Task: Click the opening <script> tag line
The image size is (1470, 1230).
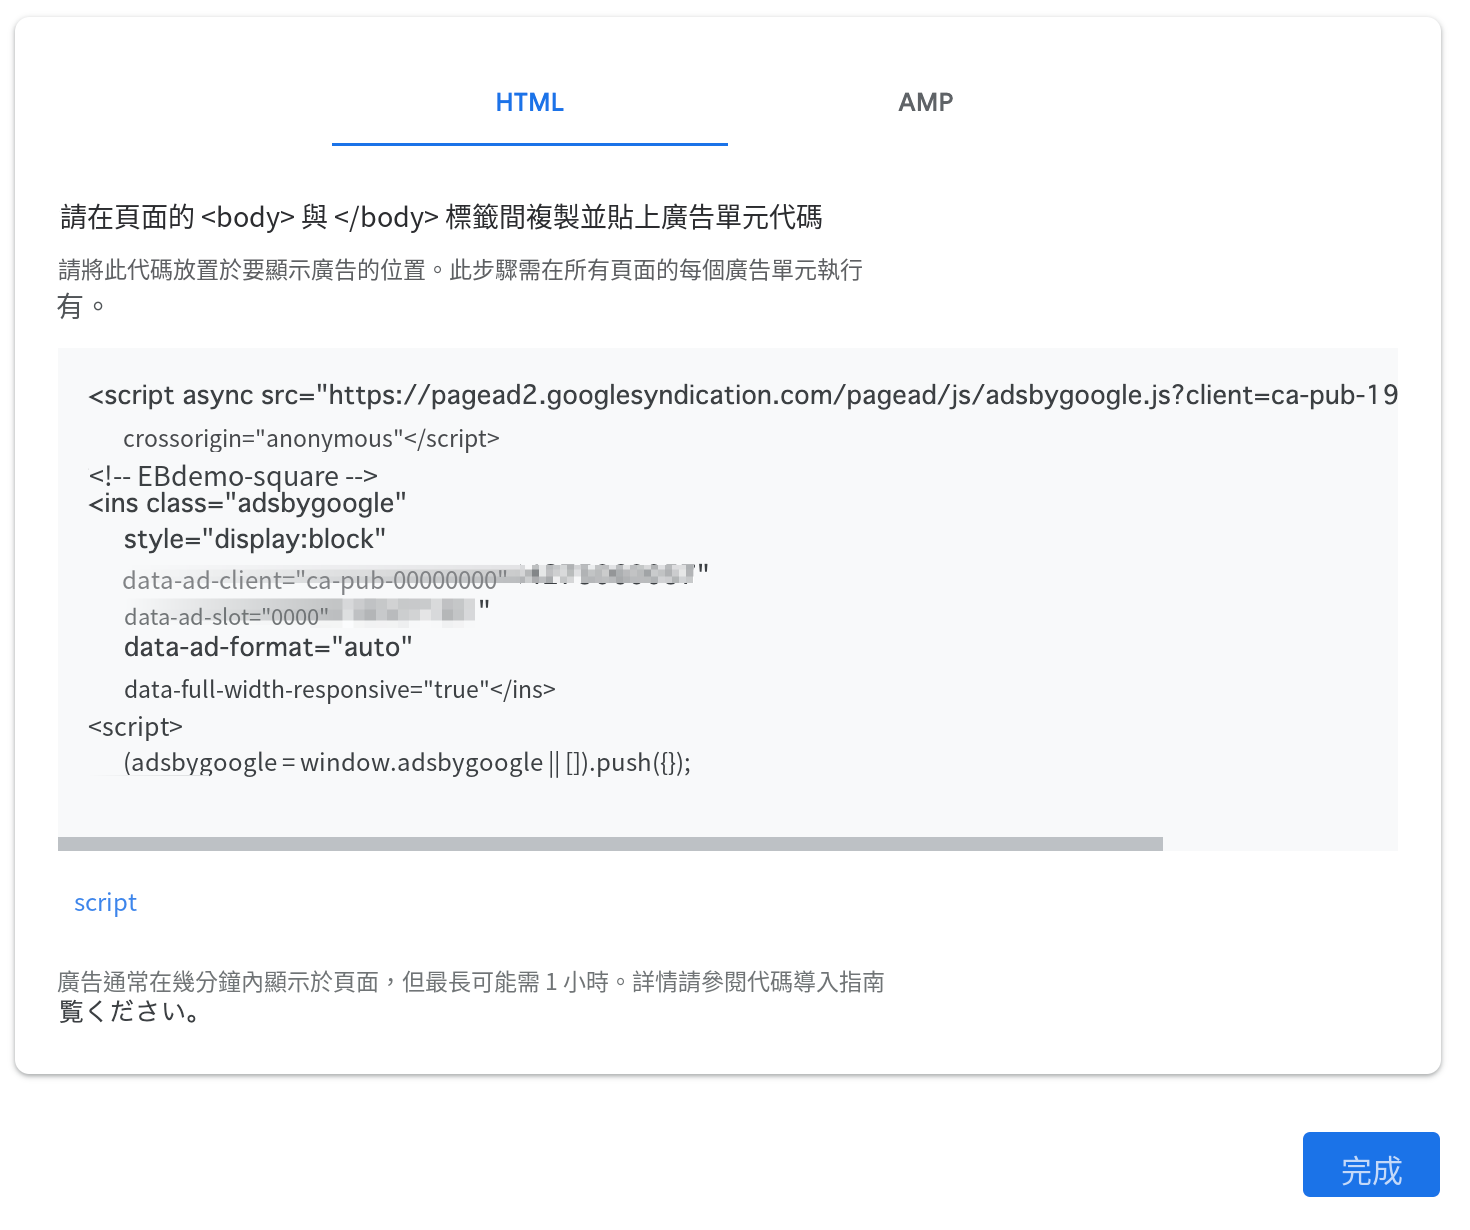Action: pos(136,727)
